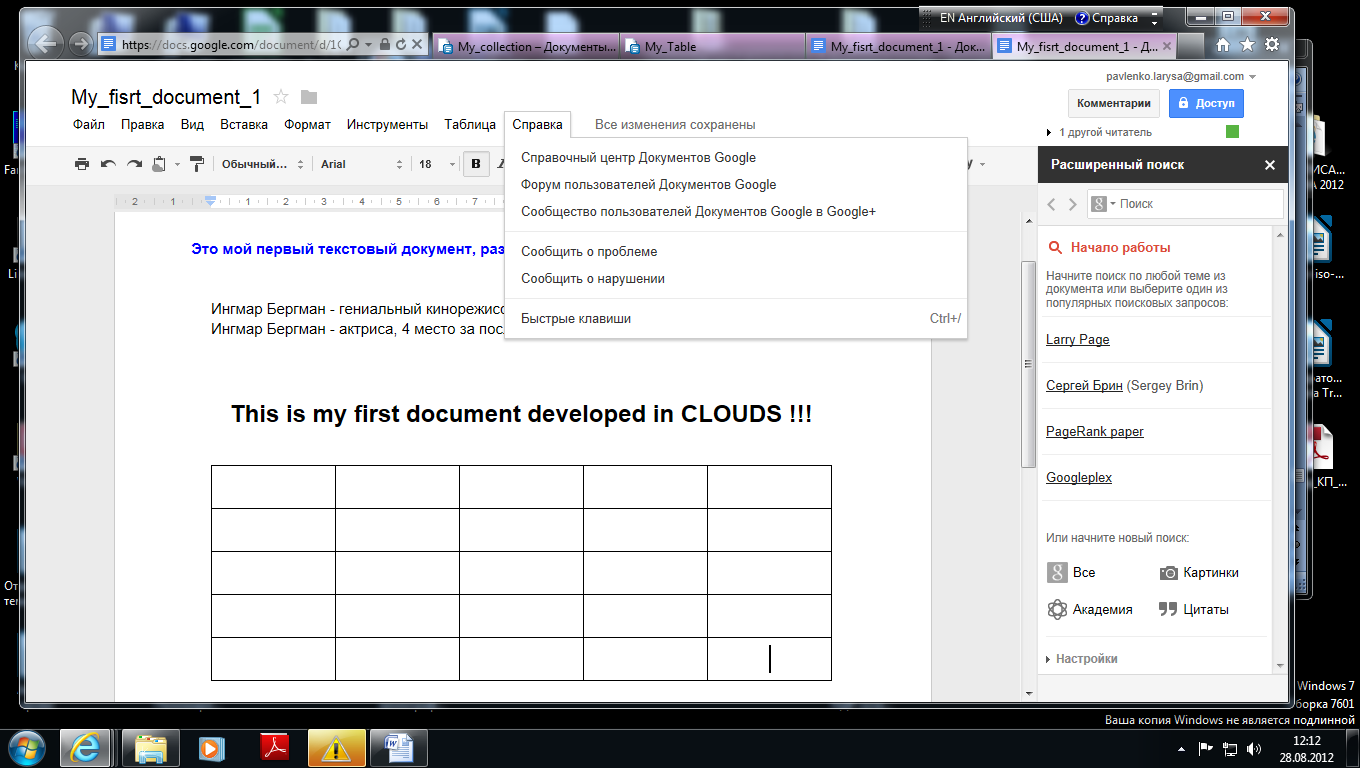Click the browser Forward button
This screenshot has height=768, width=1360.
pos(80,44)
